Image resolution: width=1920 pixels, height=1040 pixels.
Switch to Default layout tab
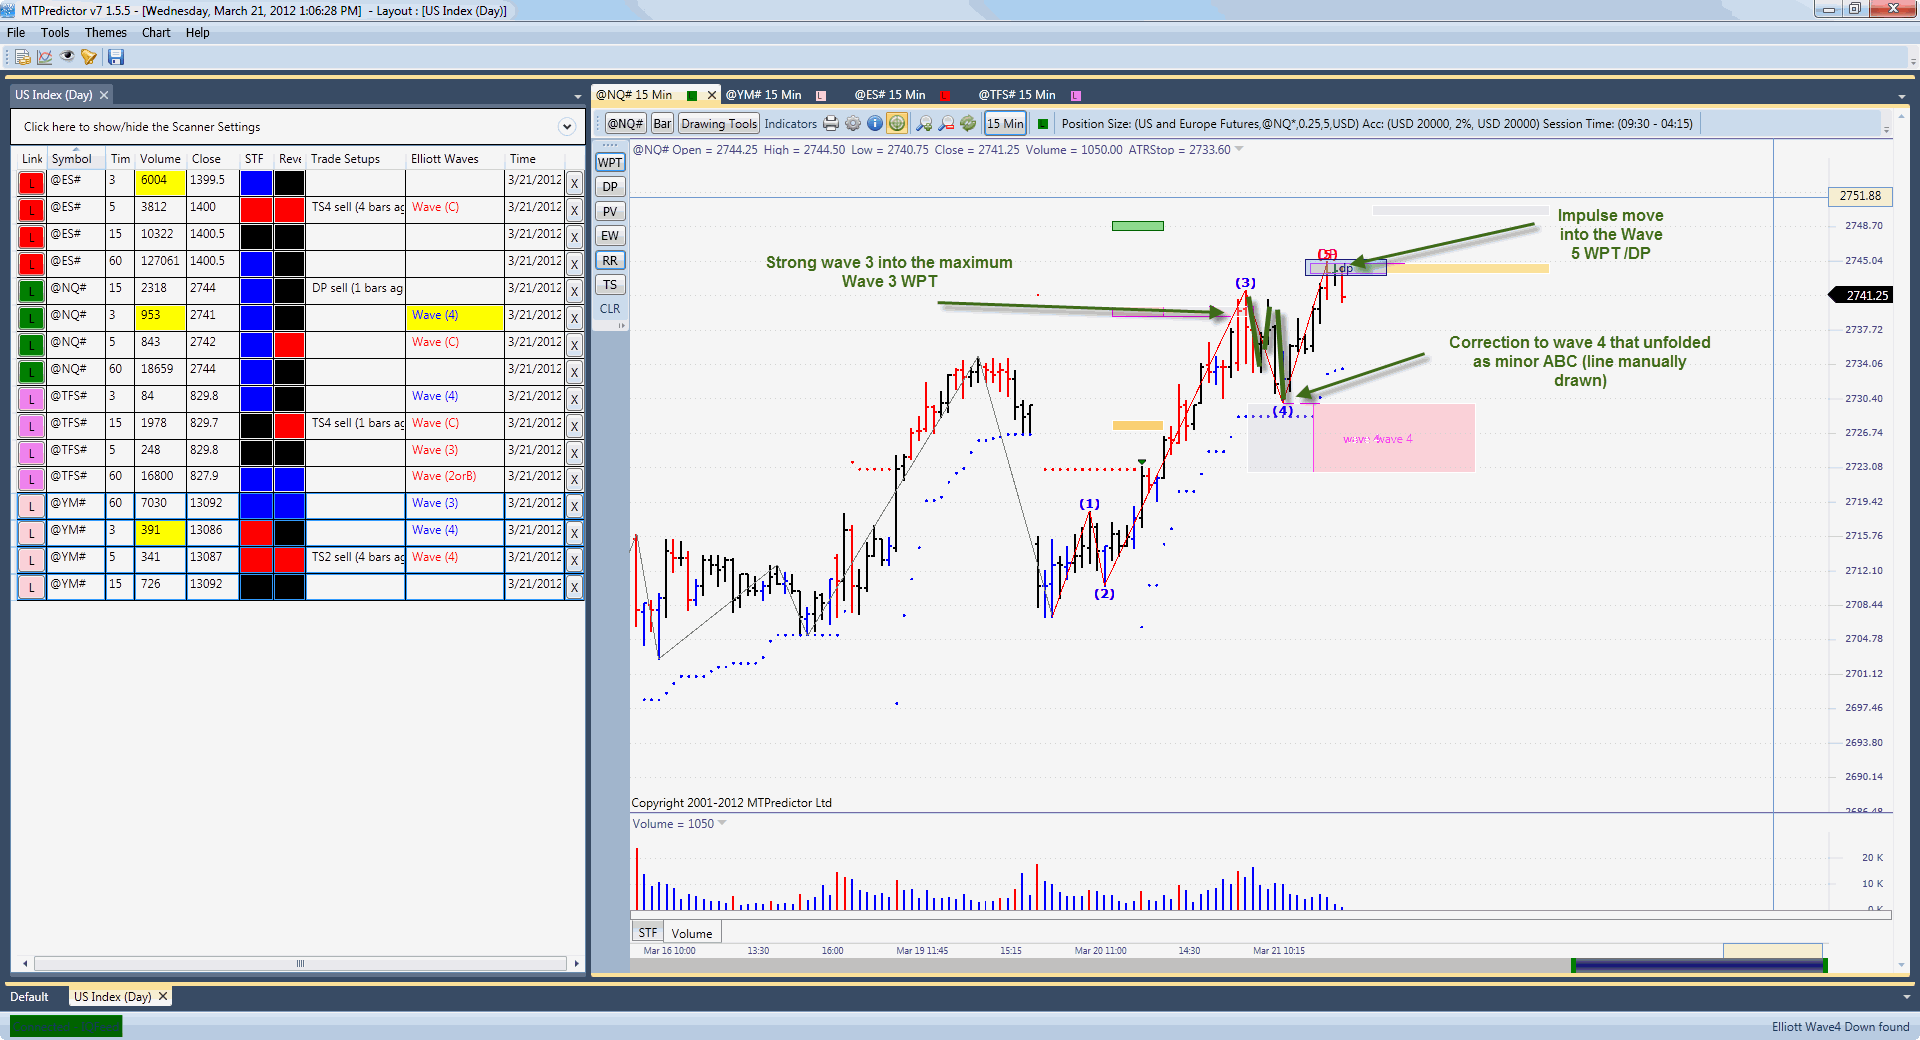tap(29, 997)
